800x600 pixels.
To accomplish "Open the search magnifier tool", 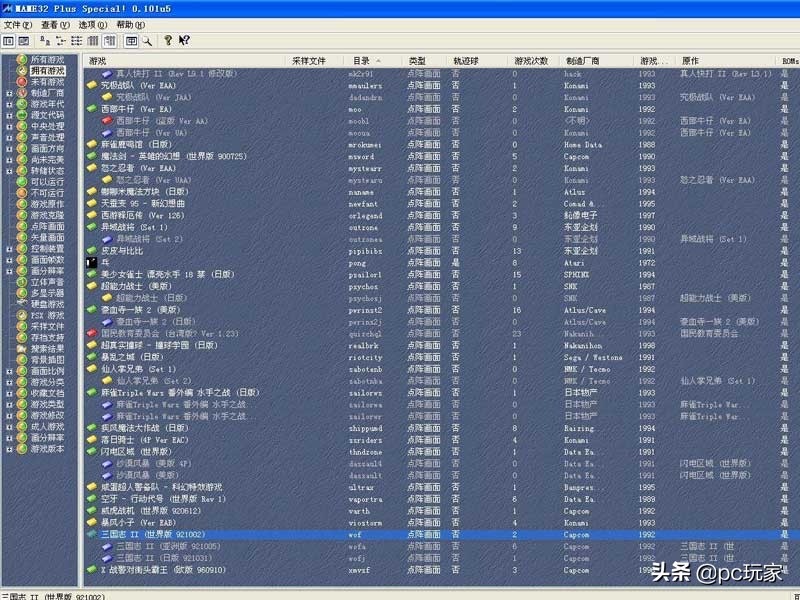I will tap(146, 41).
